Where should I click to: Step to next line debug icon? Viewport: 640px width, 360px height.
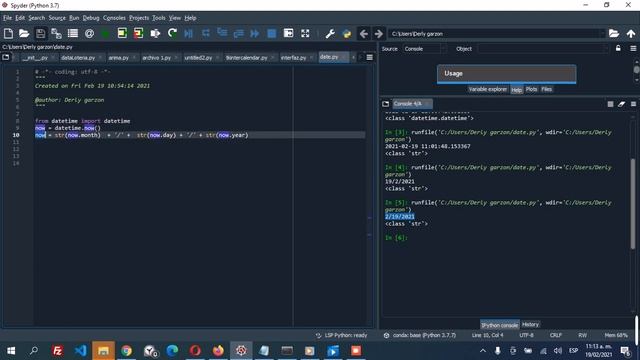[206, 33]
